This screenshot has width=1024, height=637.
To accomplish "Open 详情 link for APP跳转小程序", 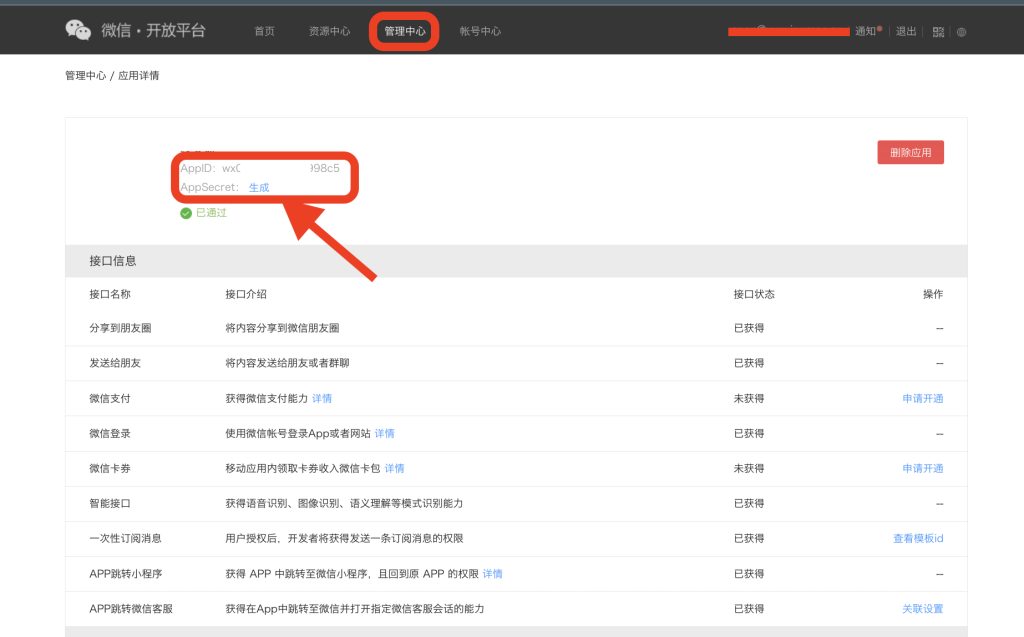I will (x=493, y=573).
